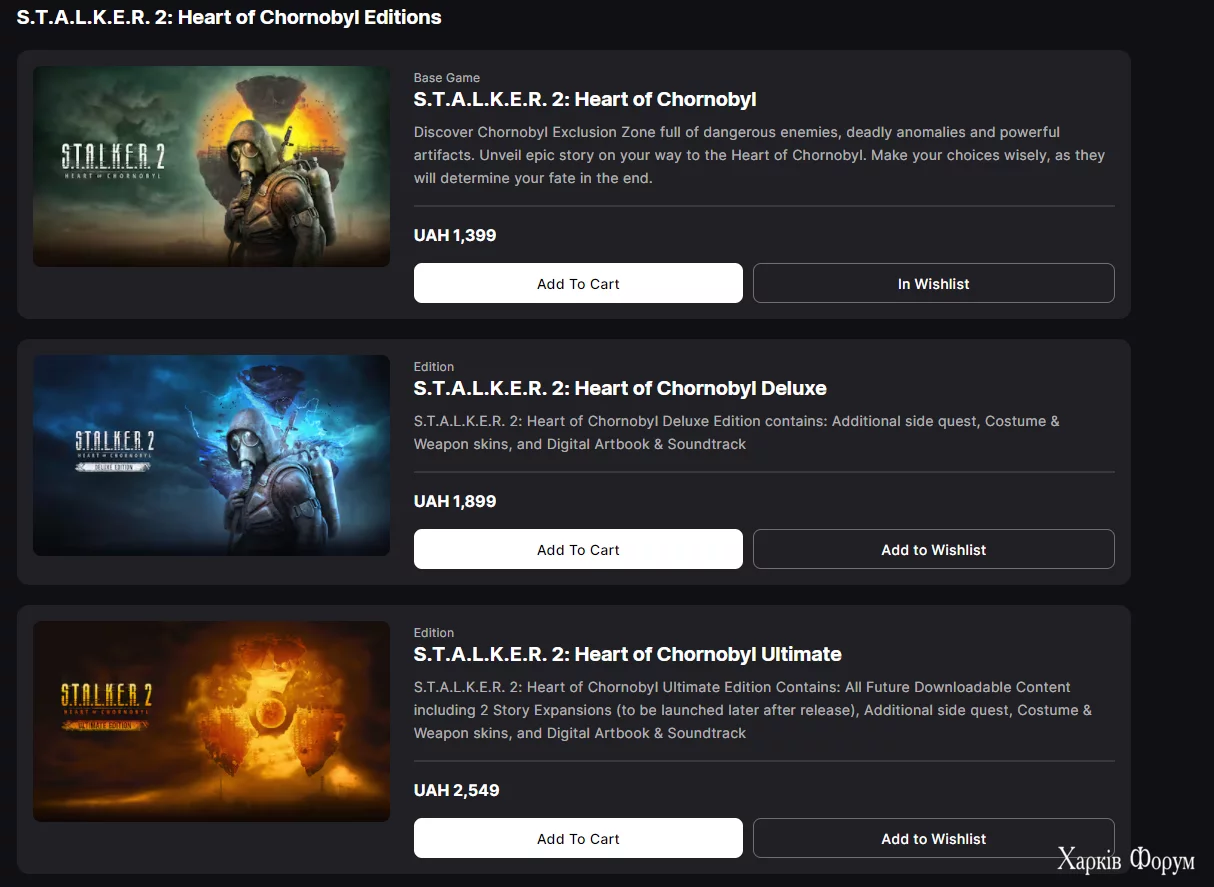
Task: Open the orange Ultimate Edition cover thumbnail
Action: pos(211,721)
